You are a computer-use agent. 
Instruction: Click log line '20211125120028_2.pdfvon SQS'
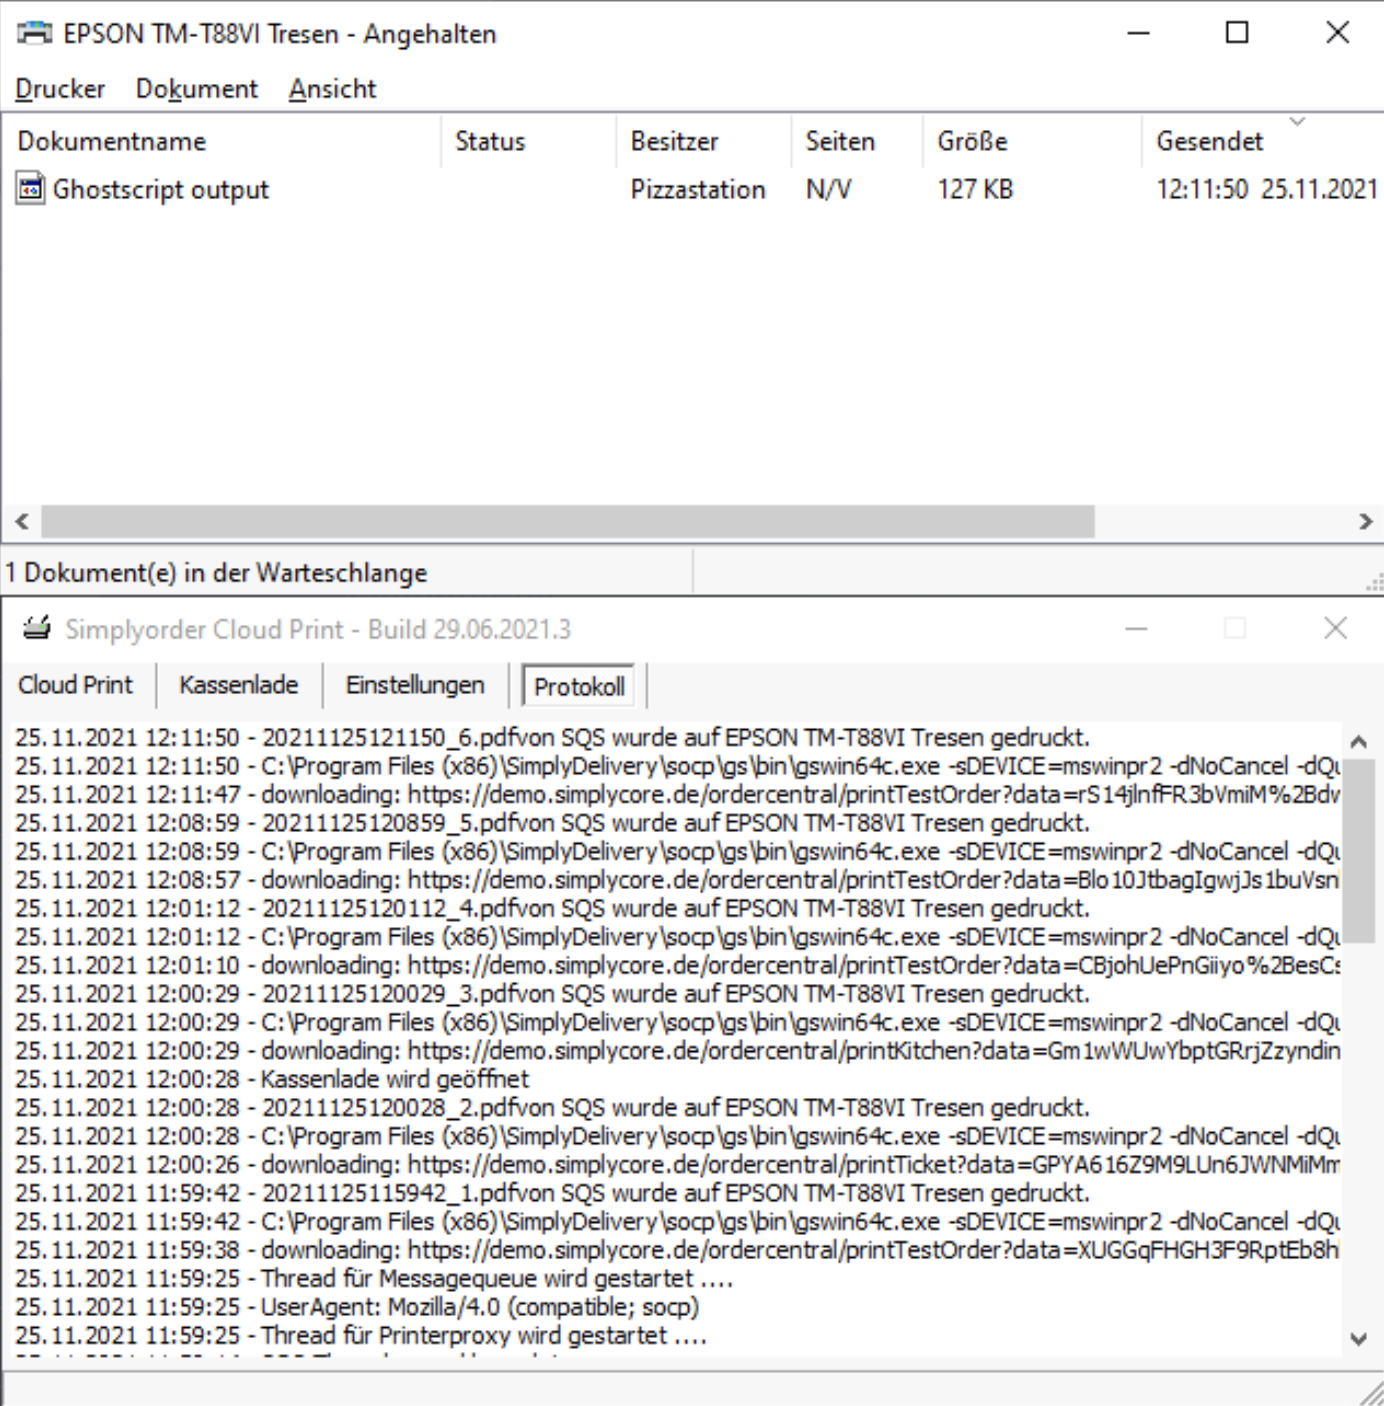point(552,1108)
